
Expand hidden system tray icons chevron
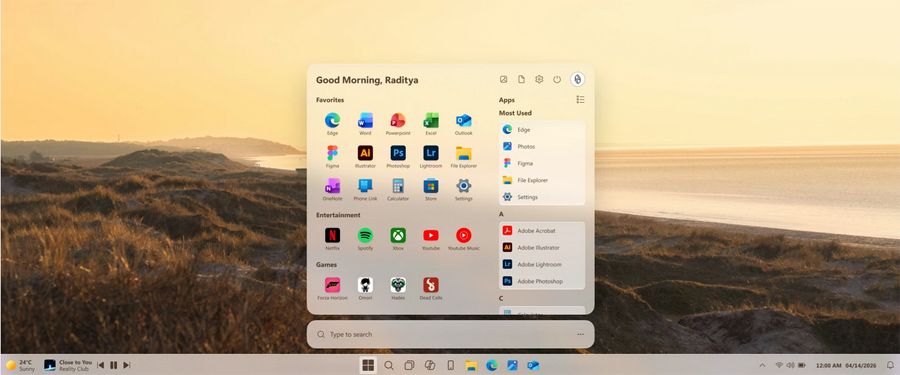pos(762,365)
